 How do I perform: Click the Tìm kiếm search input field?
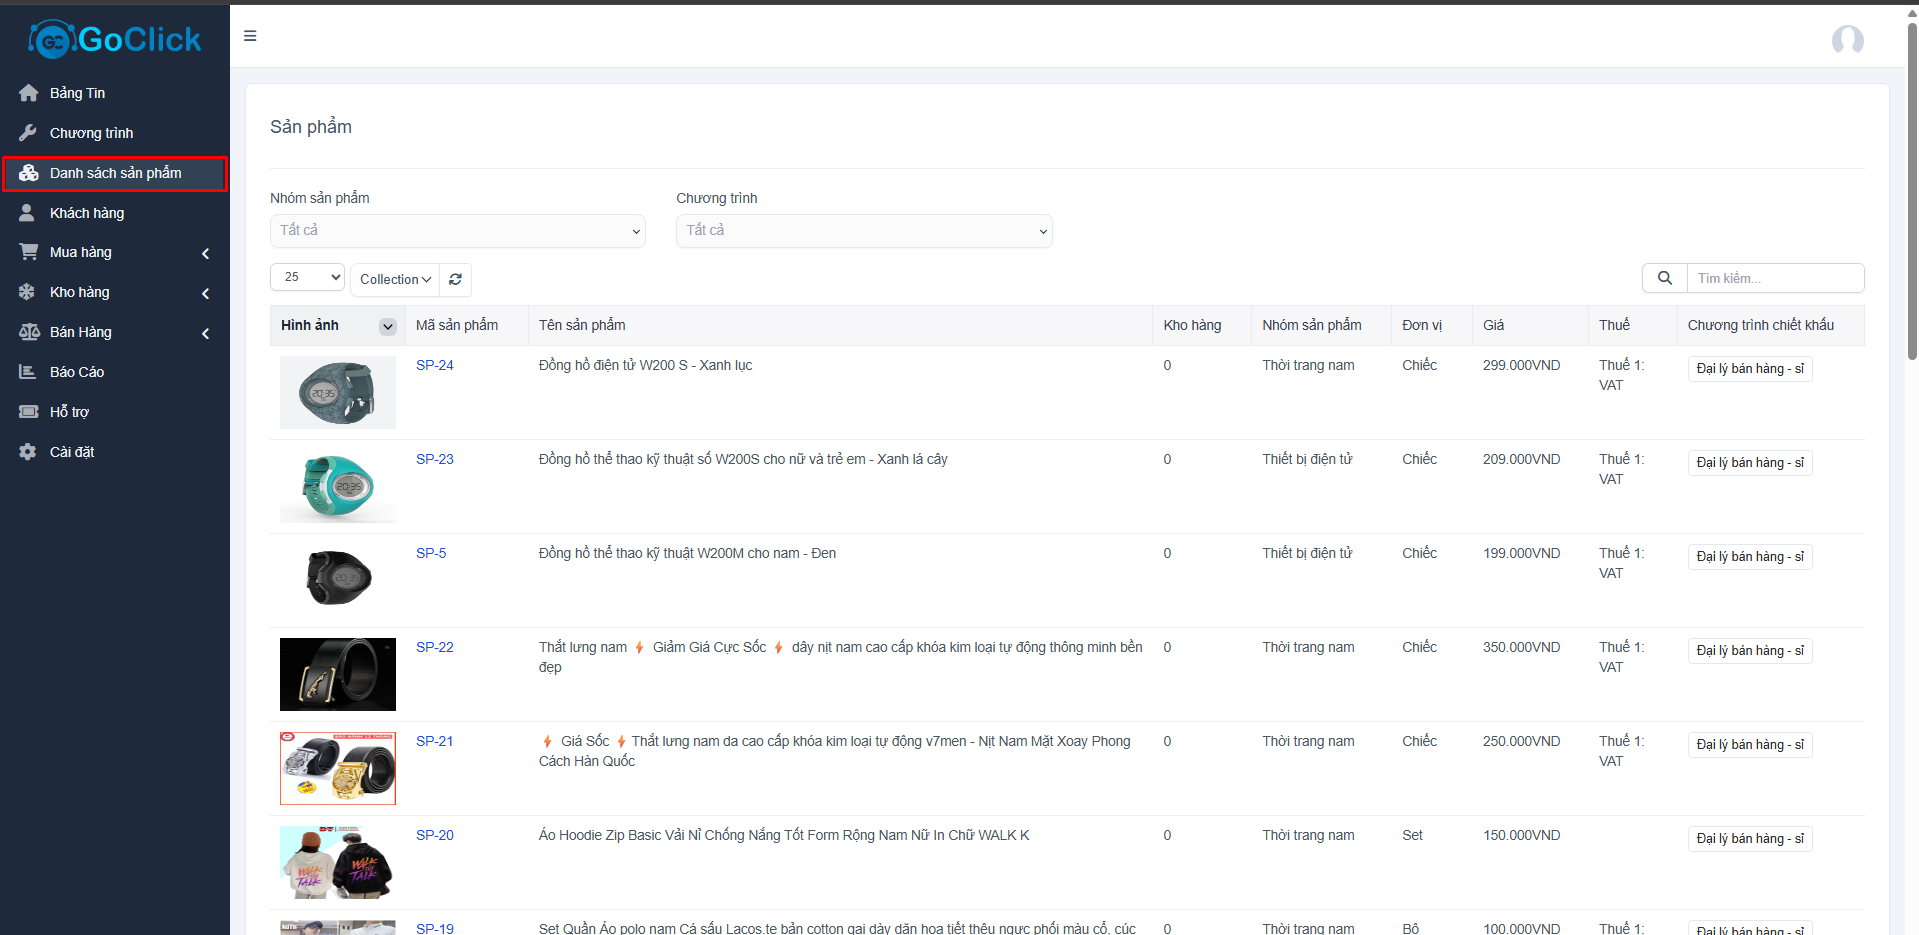pyautogui.click(x=1774, y=278)
